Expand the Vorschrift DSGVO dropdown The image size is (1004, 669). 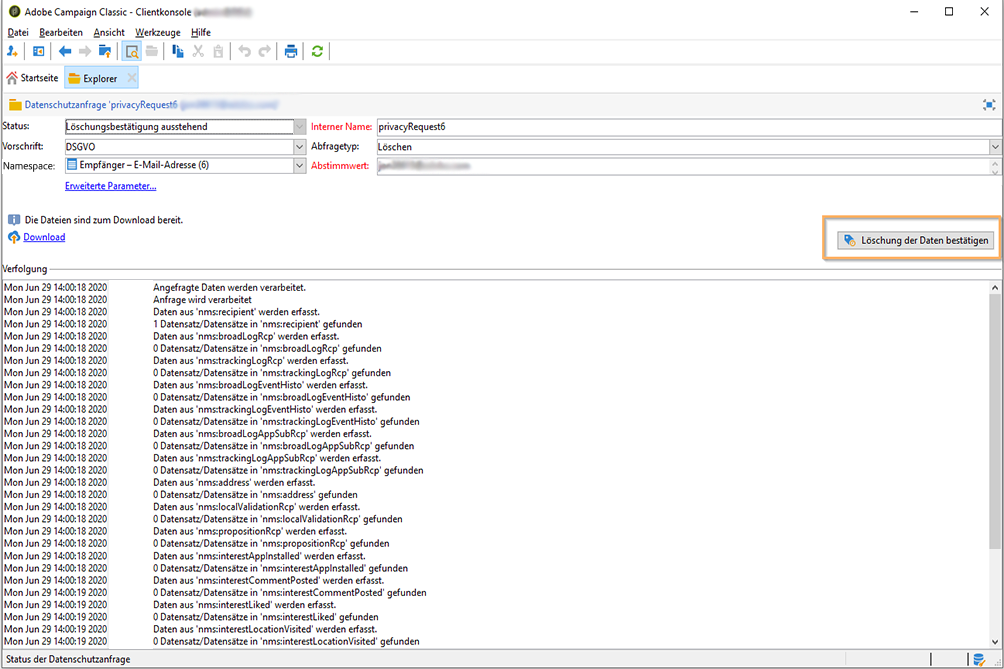click(x=300, y=147)
